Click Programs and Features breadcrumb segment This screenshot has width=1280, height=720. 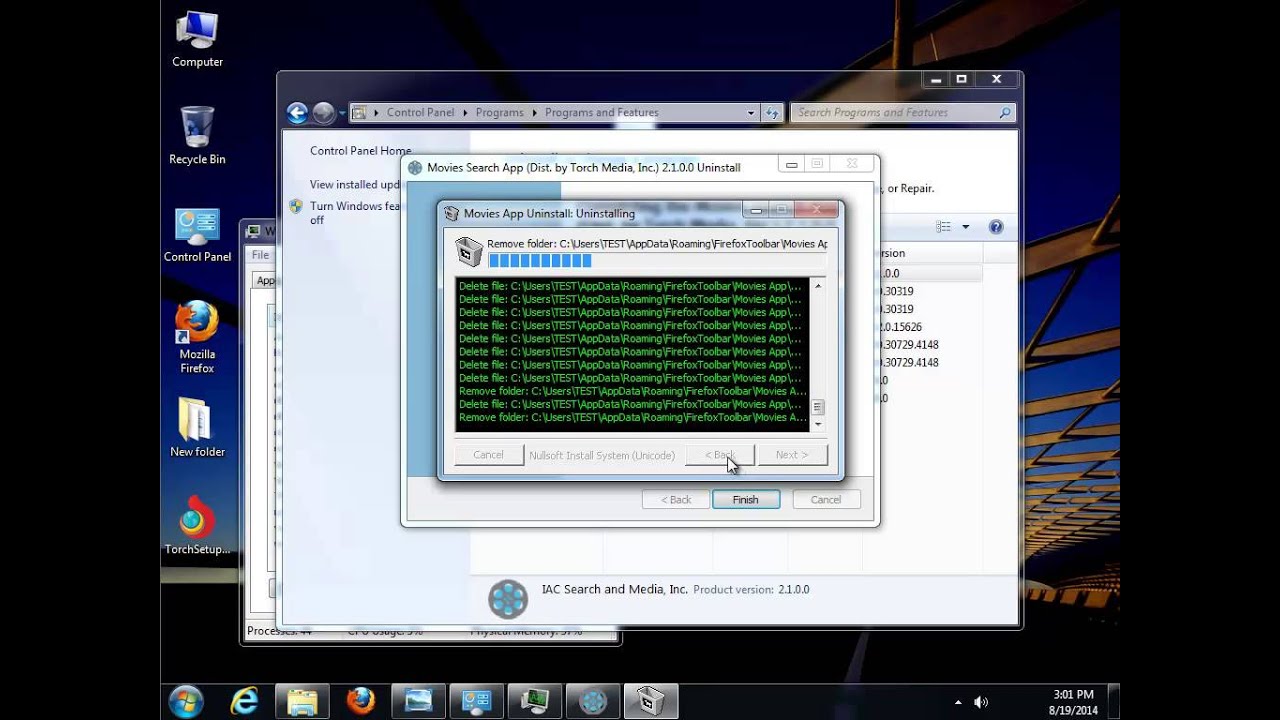601,113
